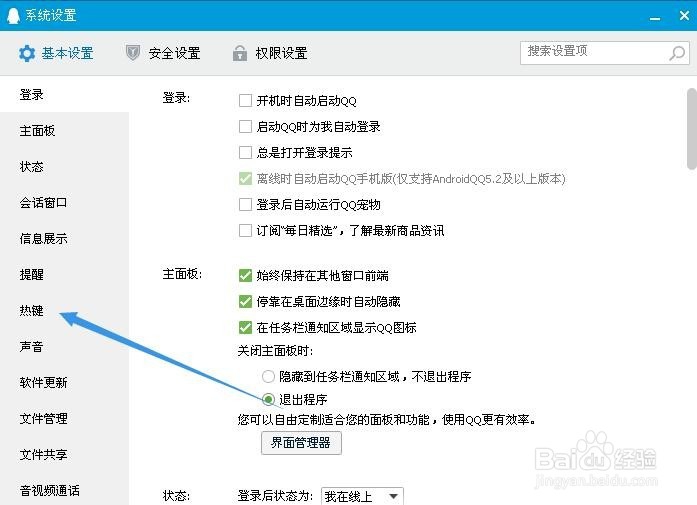Viewport: 697px width, 505px height.
Task: Select 会话窗口 in the sidebar
Action: pyautogui.click(x=44, y=203)
